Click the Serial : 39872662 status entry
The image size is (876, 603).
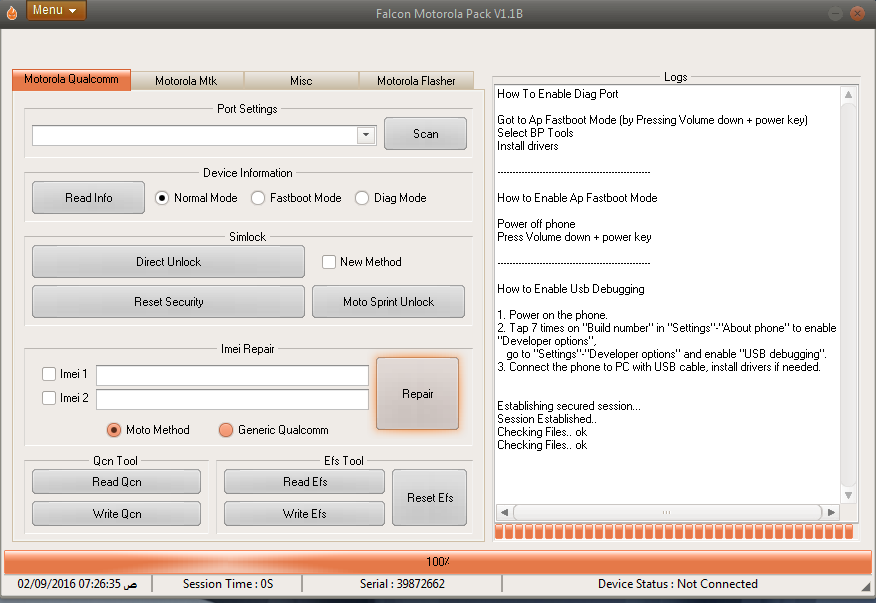click(402, 584)
